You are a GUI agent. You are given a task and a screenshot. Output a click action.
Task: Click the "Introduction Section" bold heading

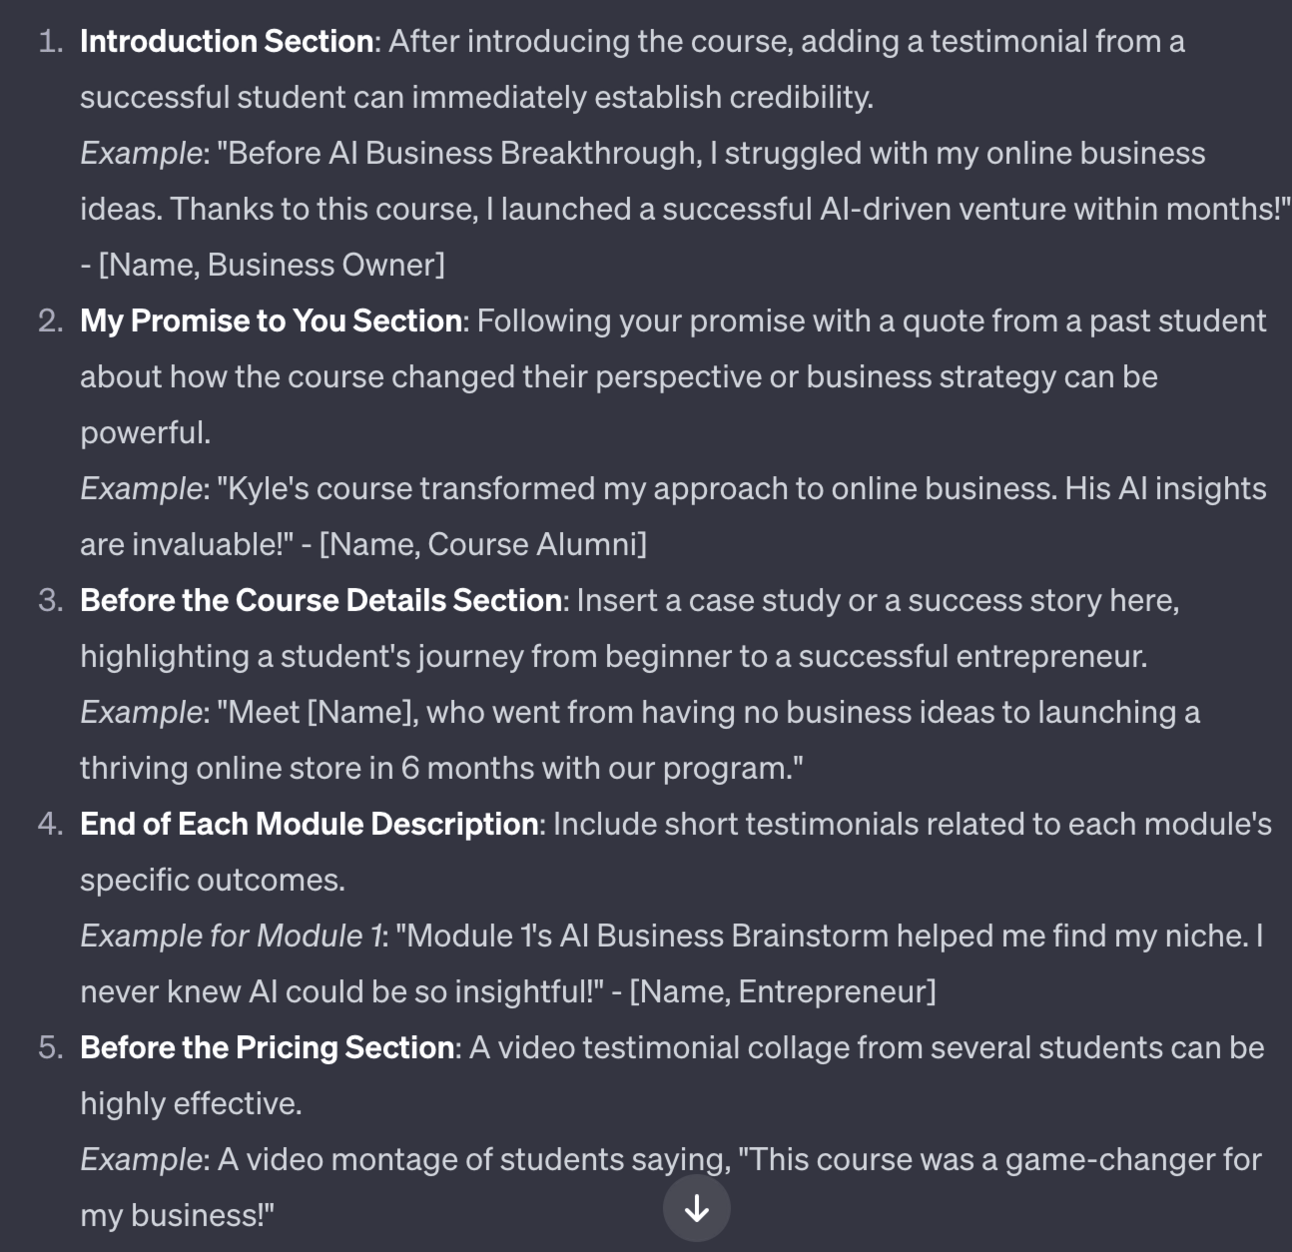pos(227,41)
